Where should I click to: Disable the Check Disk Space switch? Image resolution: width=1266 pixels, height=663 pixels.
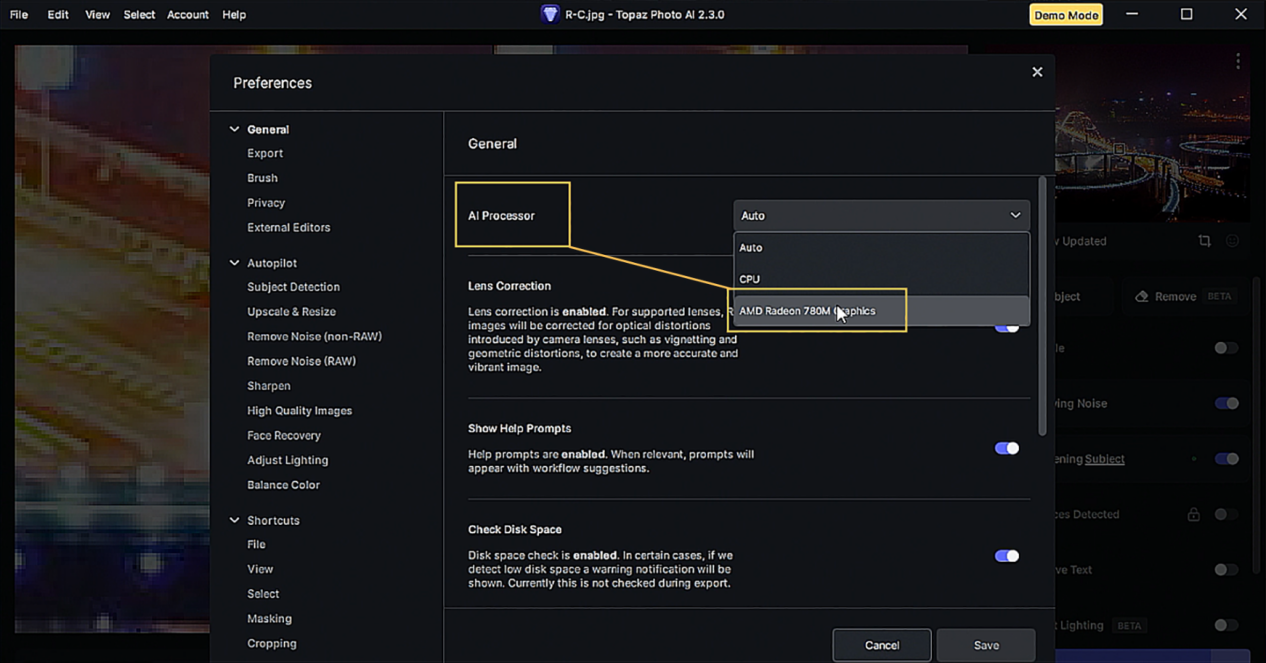pyautogui.click(x=1006, y=556)
